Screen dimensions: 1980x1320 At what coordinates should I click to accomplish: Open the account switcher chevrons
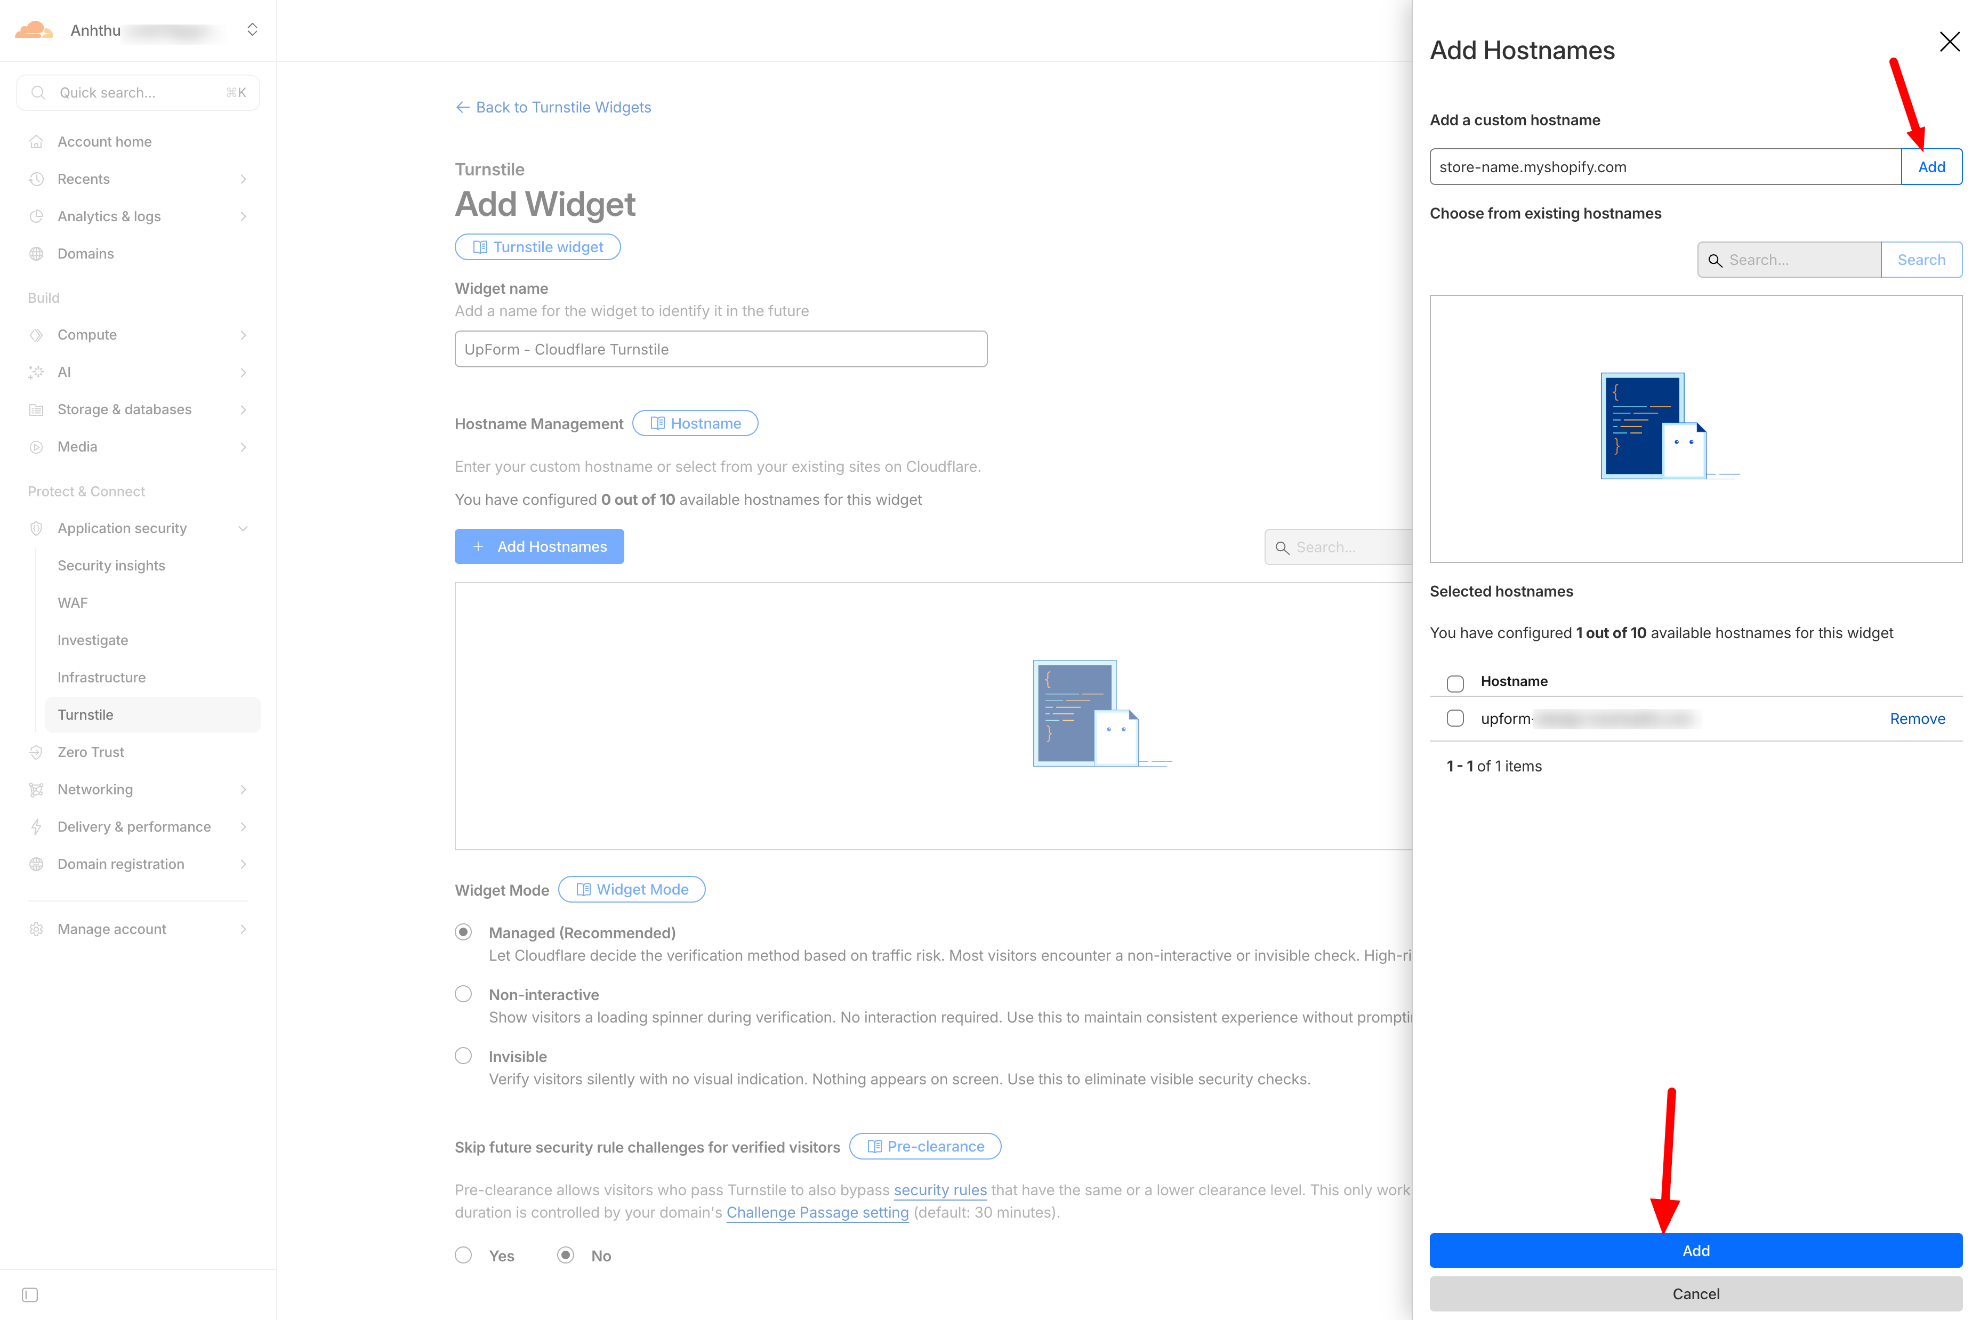[x=253, y=30]
